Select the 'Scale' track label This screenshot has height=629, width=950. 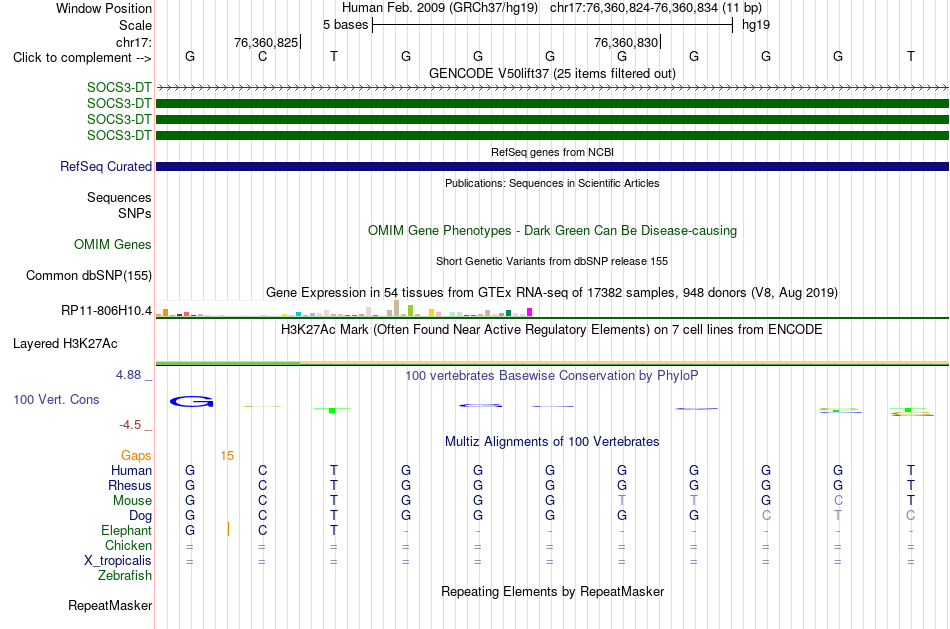[x=135, y=25]
